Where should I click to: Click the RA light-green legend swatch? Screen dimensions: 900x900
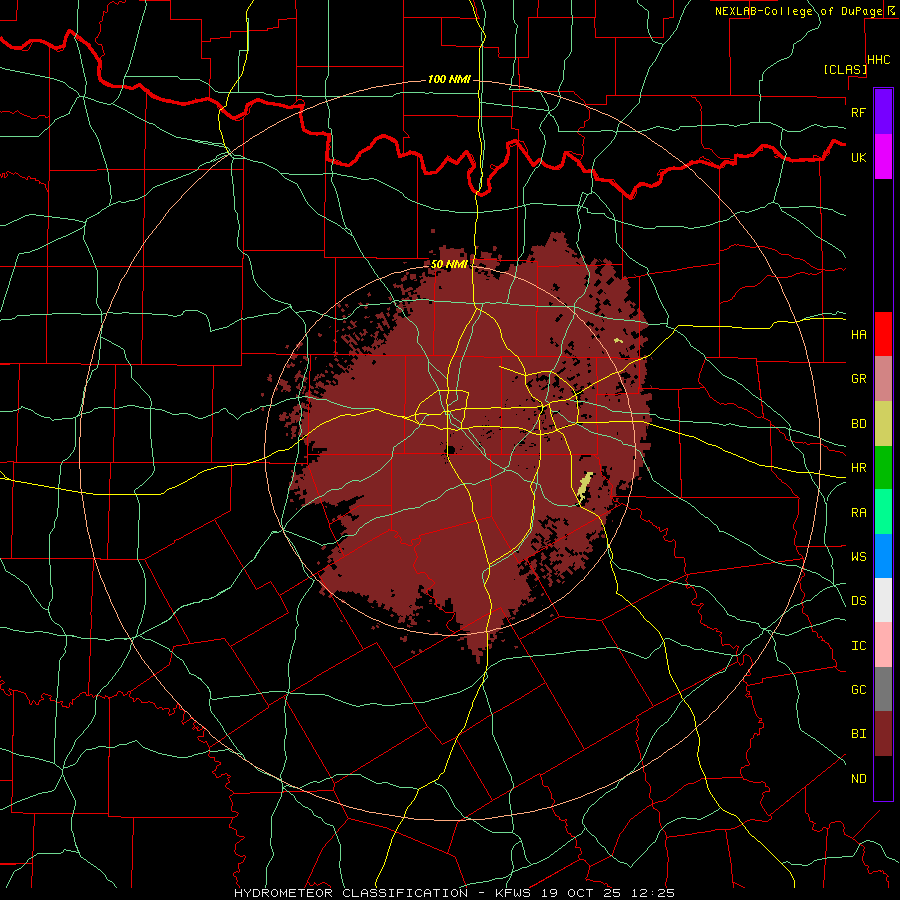coord(883,512)
